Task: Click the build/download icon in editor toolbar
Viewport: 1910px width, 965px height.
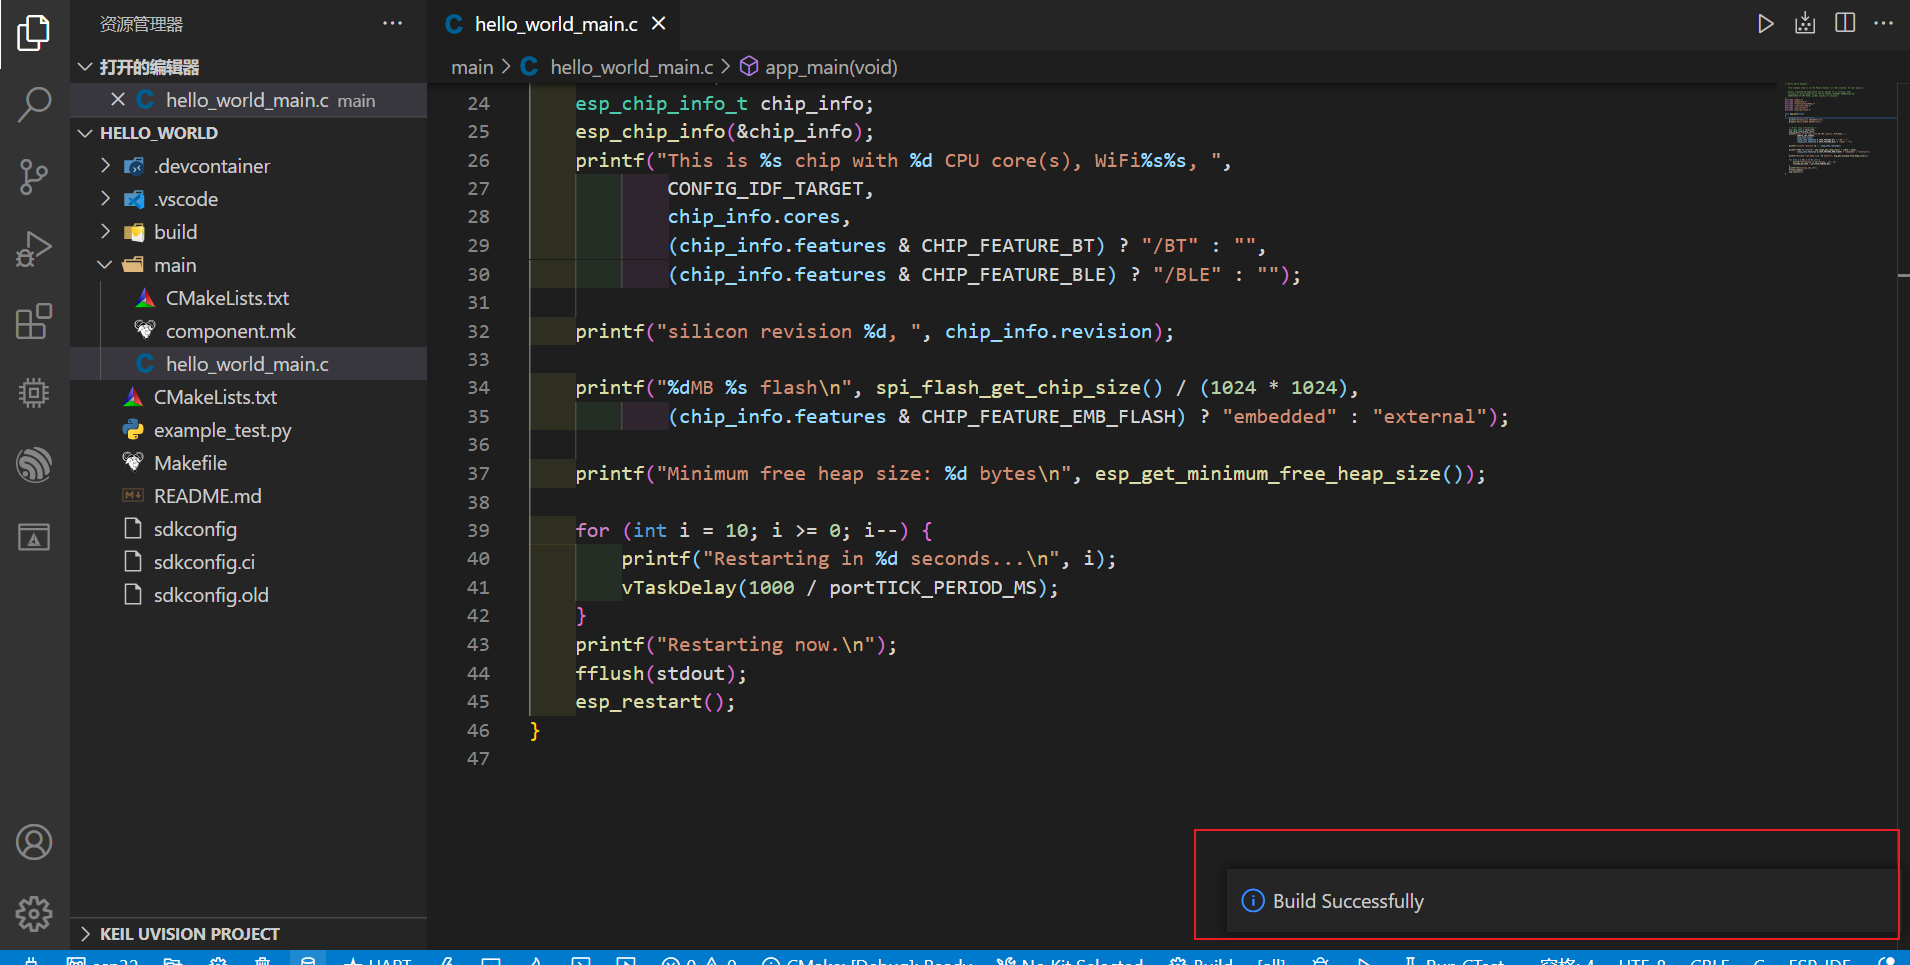Action: 1805,23
